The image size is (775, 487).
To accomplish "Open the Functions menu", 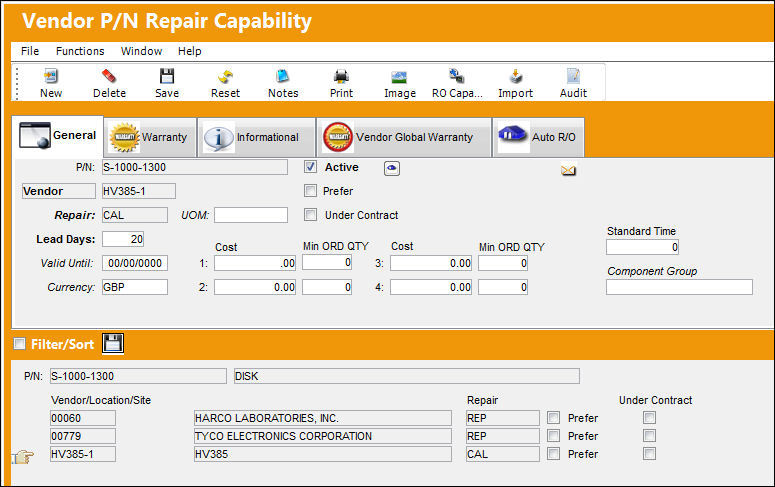I will click(80, 51).
